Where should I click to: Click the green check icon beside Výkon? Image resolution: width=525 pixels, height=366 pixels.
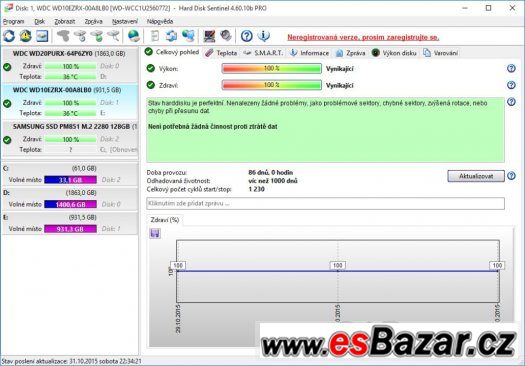[x=151, y=68]
